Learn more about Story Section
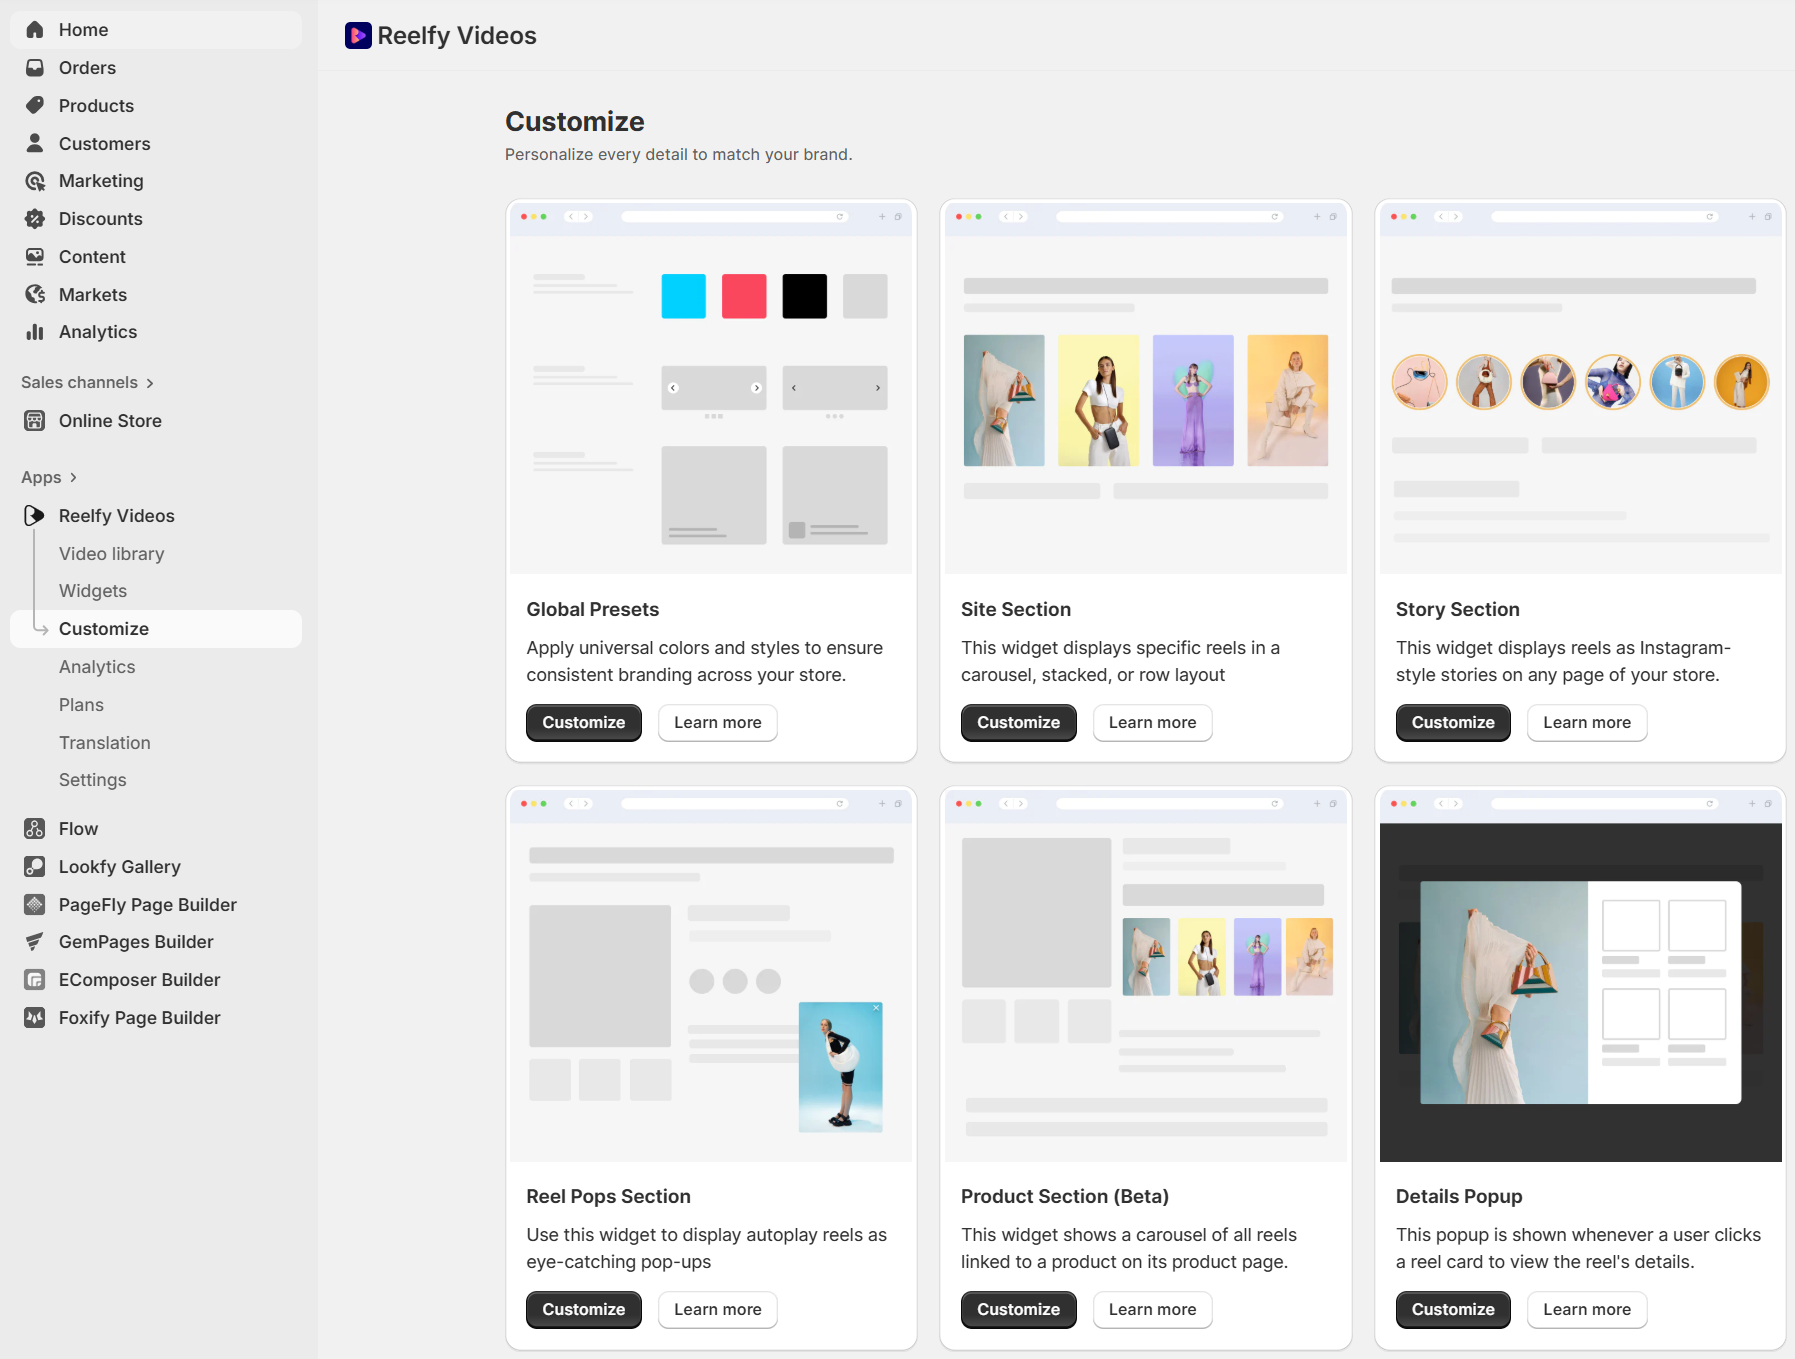The width and height of the screenshot is (1795, 1359). point(1587,723)
